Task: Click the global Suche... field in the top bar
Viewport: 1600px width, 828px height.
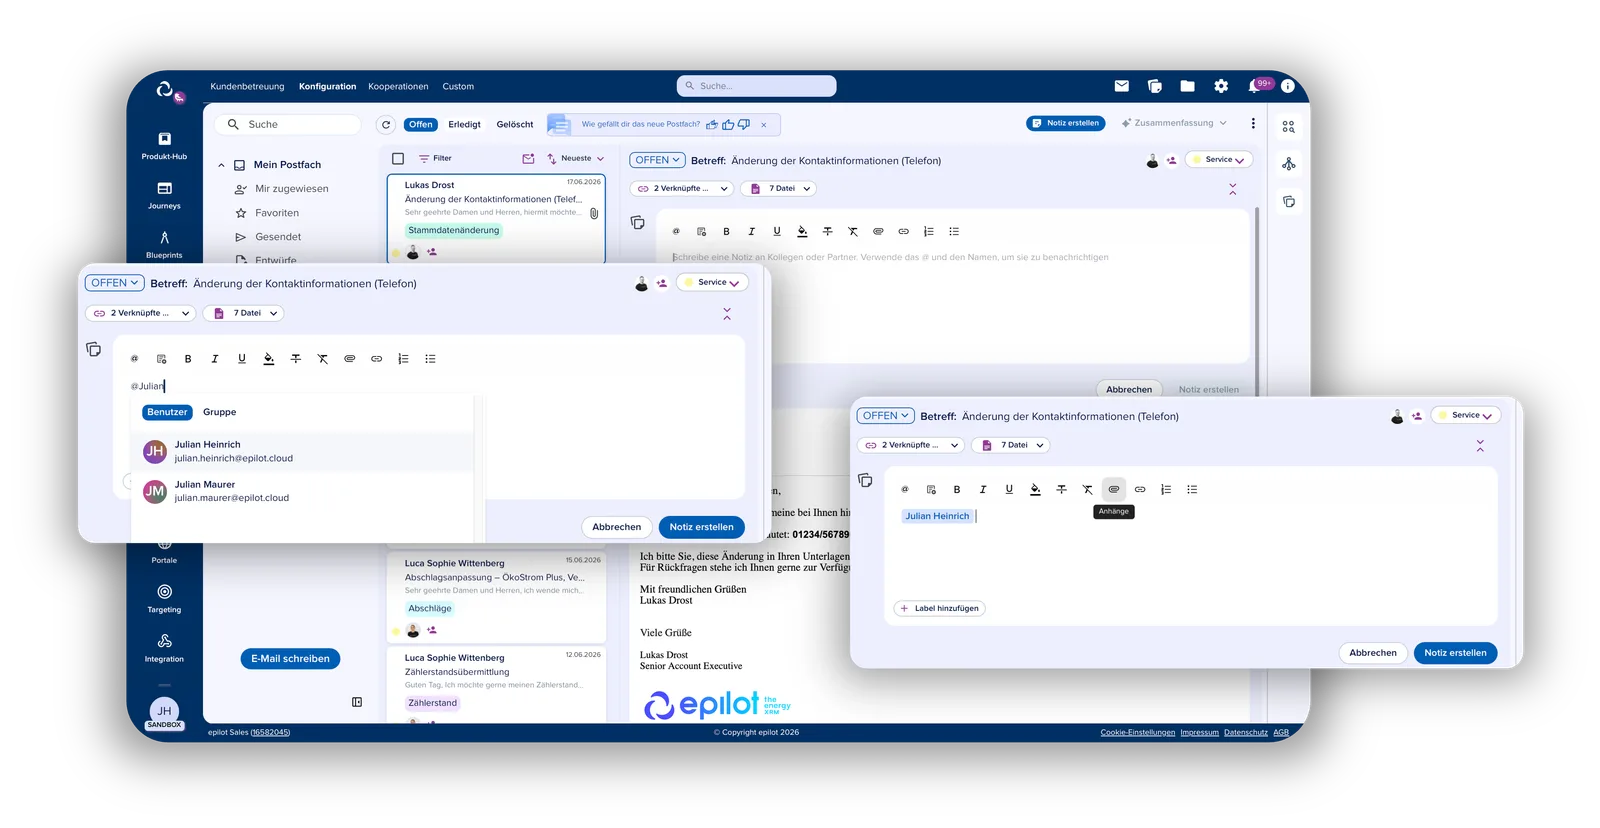Action: 757,86
